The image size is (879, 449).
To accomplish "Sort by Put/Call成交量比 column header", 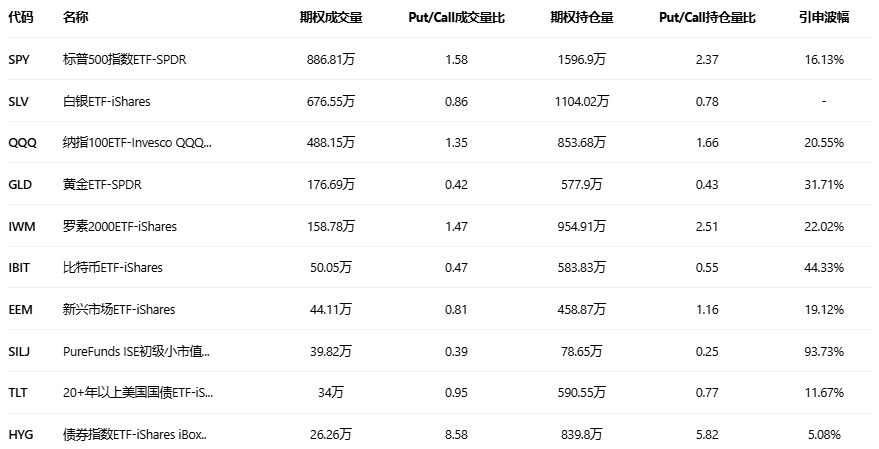I will [456, 18].
